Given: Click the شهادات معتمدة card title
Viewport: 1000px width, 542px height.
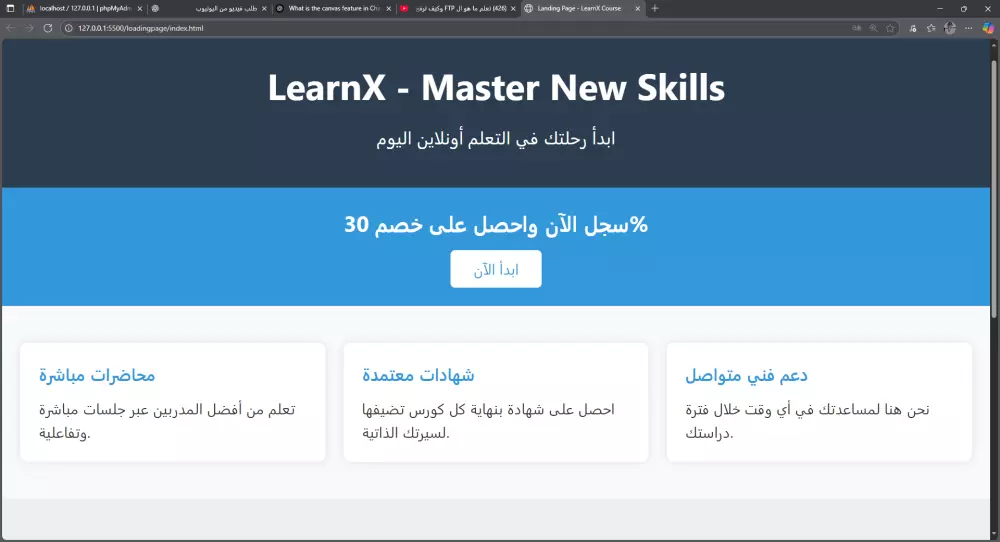Looking at the screenshot, I should coord(418,375).
